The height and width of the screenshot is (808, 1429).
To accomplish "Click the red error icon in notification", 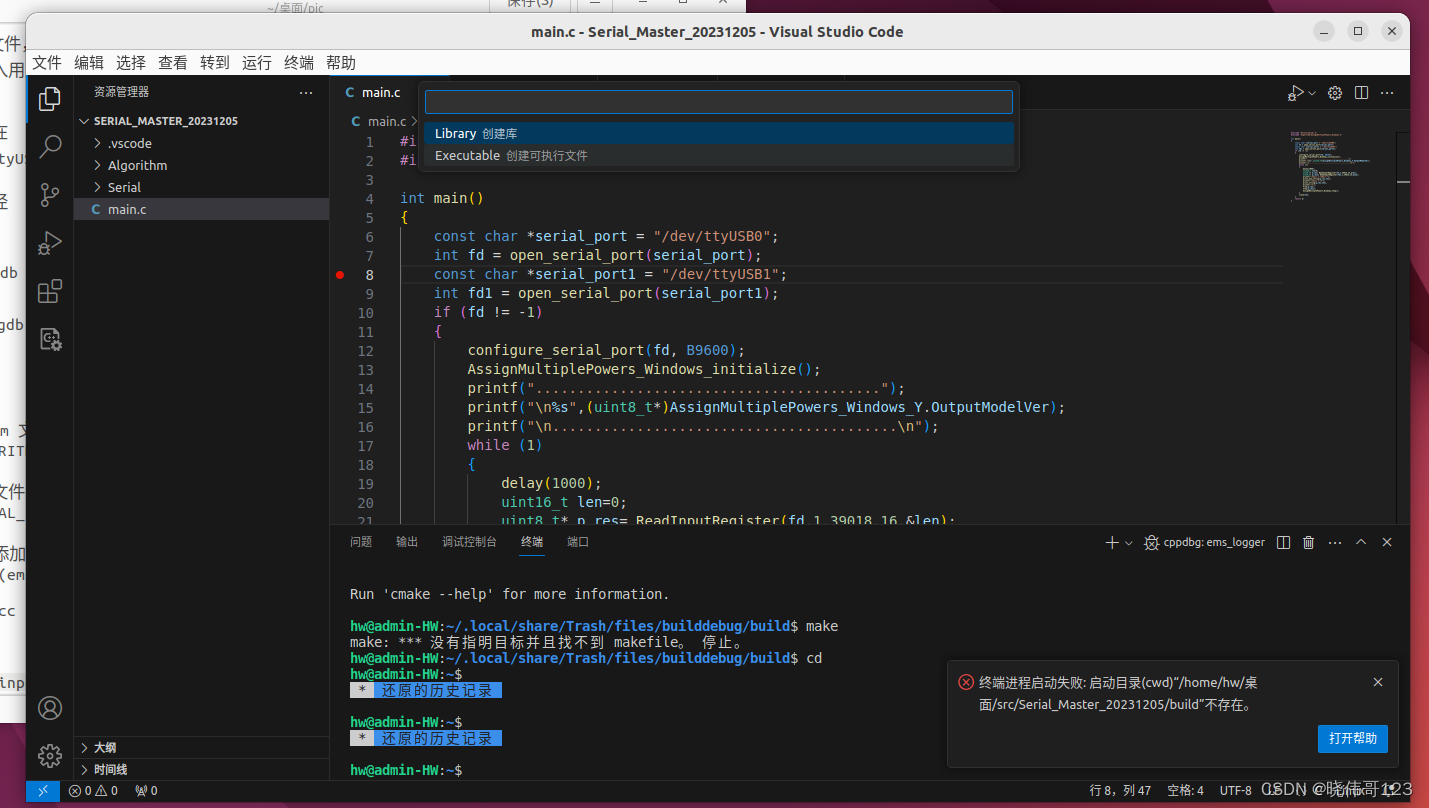I will tap(966, 682).
